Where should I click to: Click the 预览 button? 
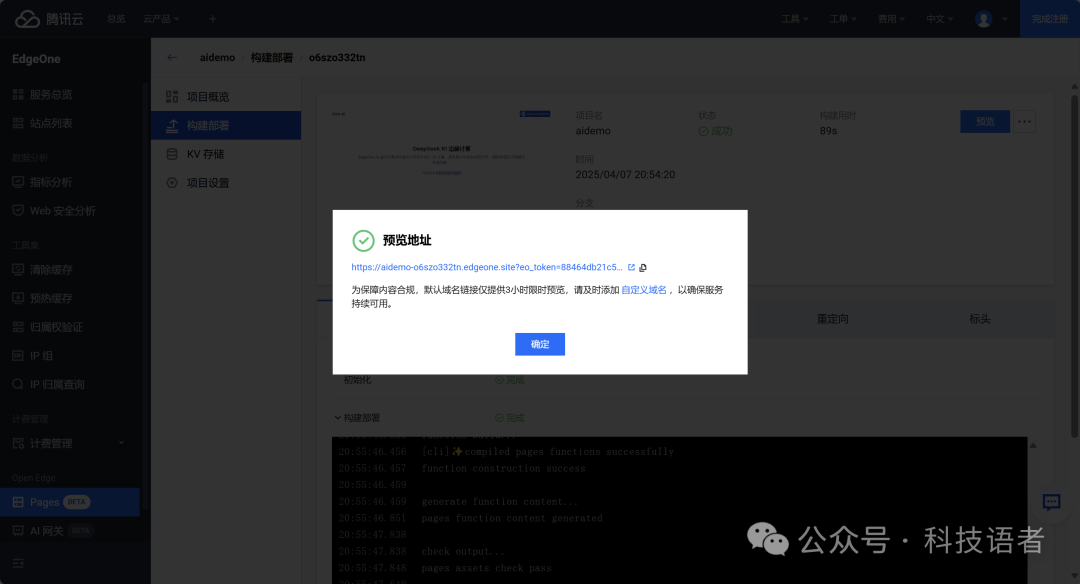coord(985,121)
